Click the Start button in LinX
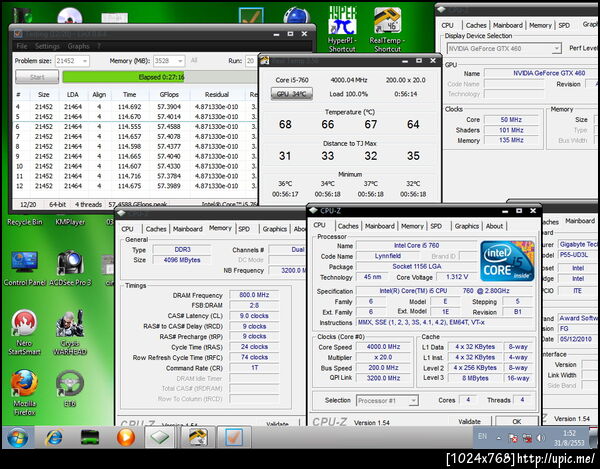The height and width of the screenshot is (469, 600). [37, 77]
